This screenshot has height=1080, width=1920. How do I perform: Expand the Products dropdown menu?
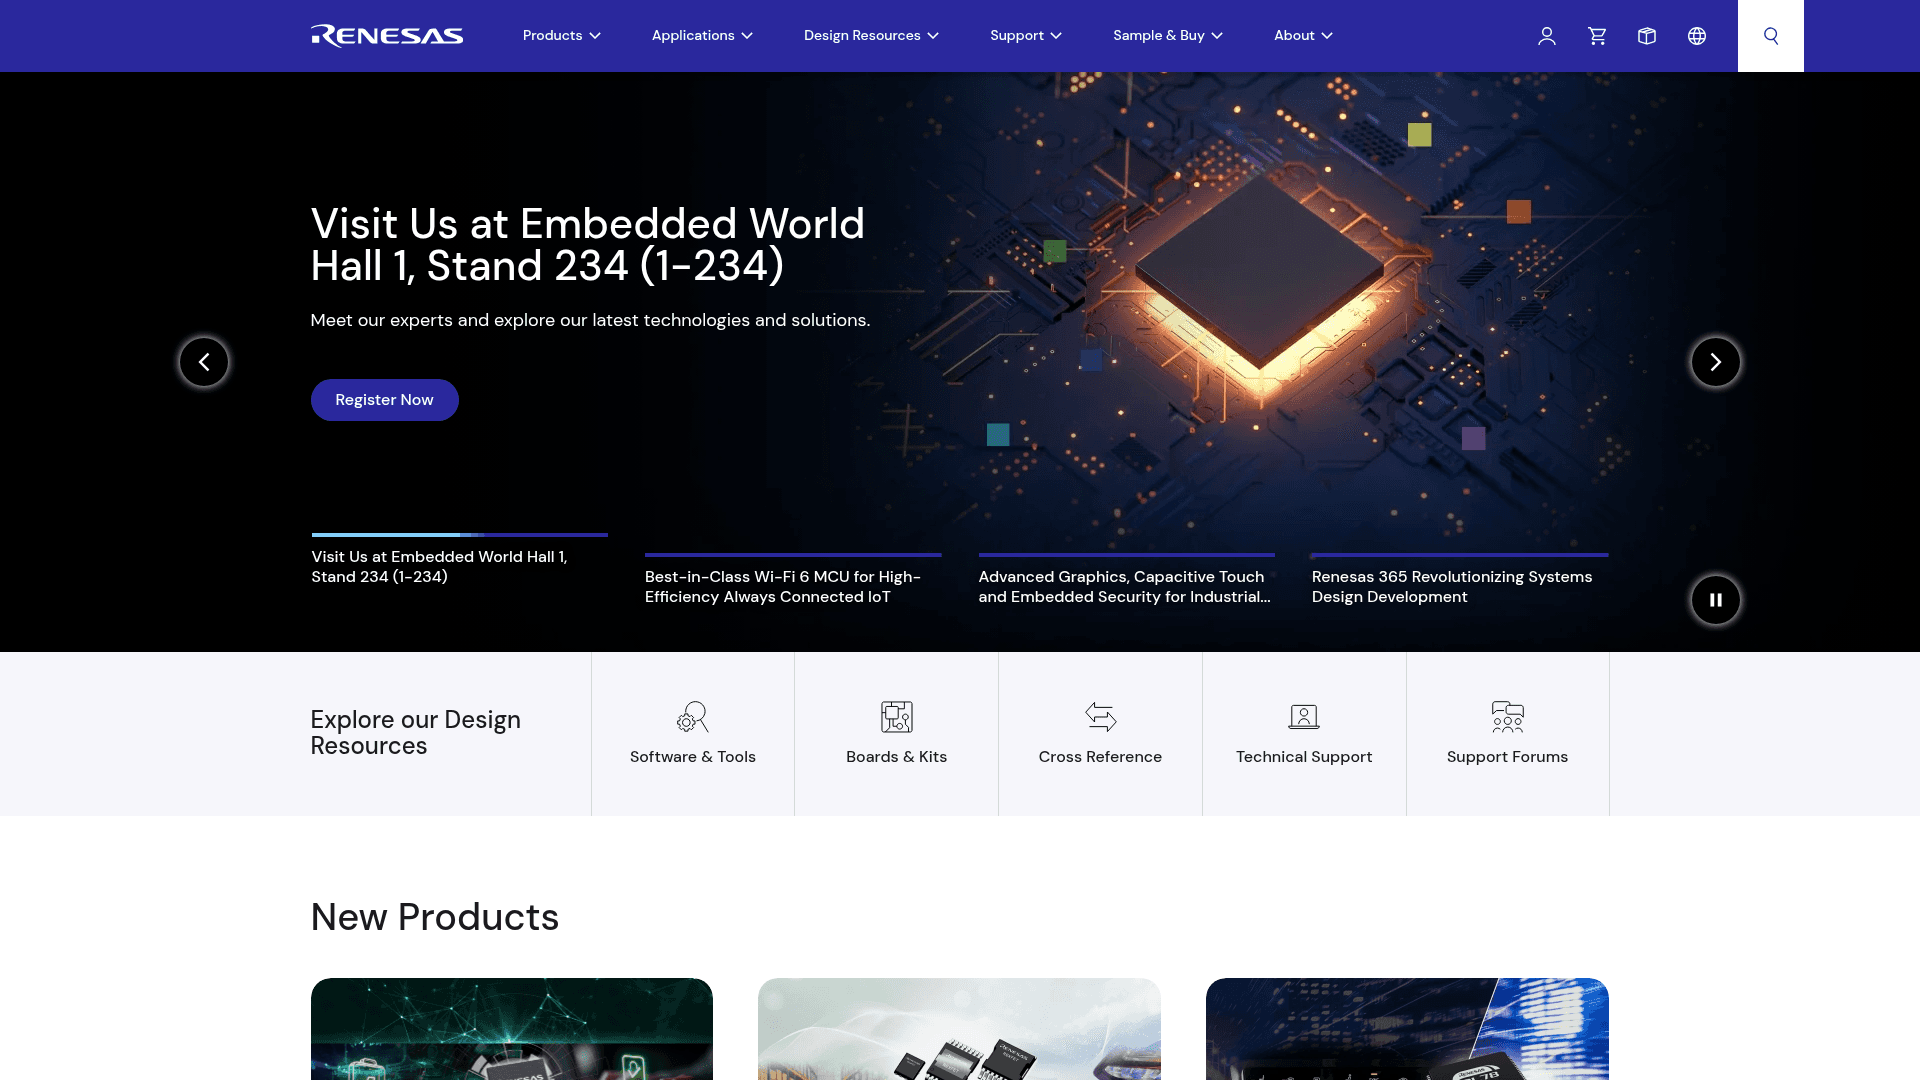point(561,36)
